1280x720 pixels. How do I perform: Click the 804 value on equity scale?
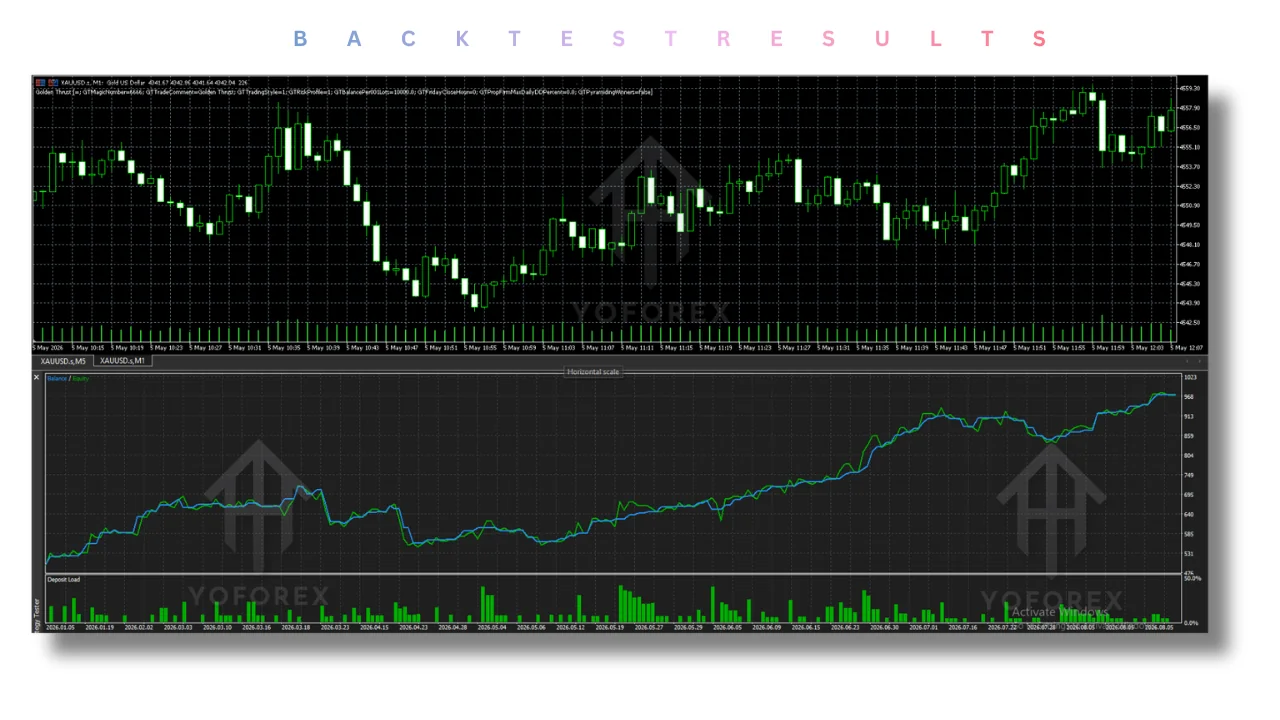coord(1189,455)
